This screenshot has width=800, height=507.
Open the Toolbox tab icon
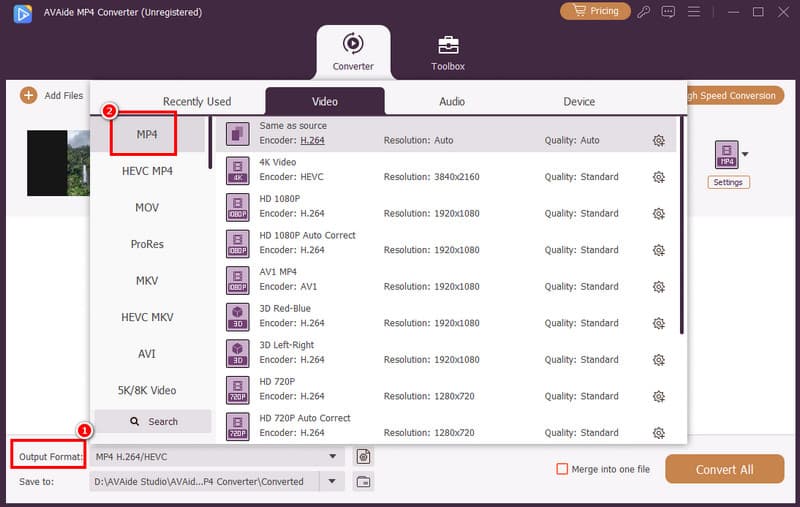[448, 46]
